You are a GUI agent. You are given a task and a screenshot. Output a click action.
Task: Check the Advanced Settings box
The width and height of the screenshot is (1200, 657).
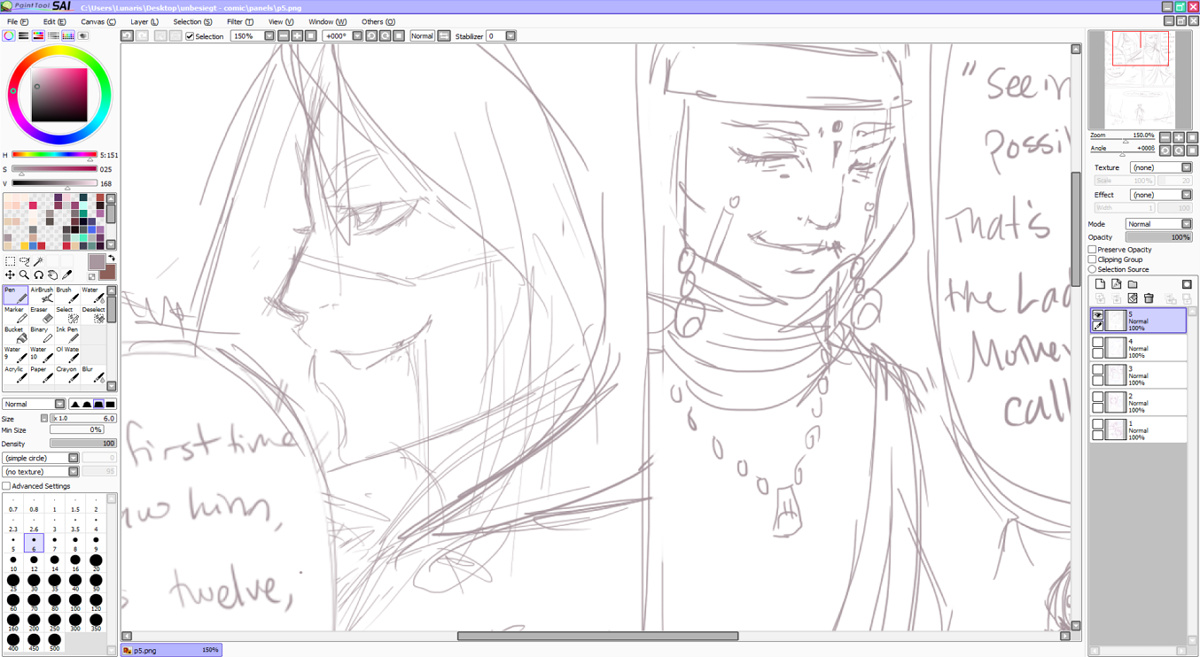(7, 486)
